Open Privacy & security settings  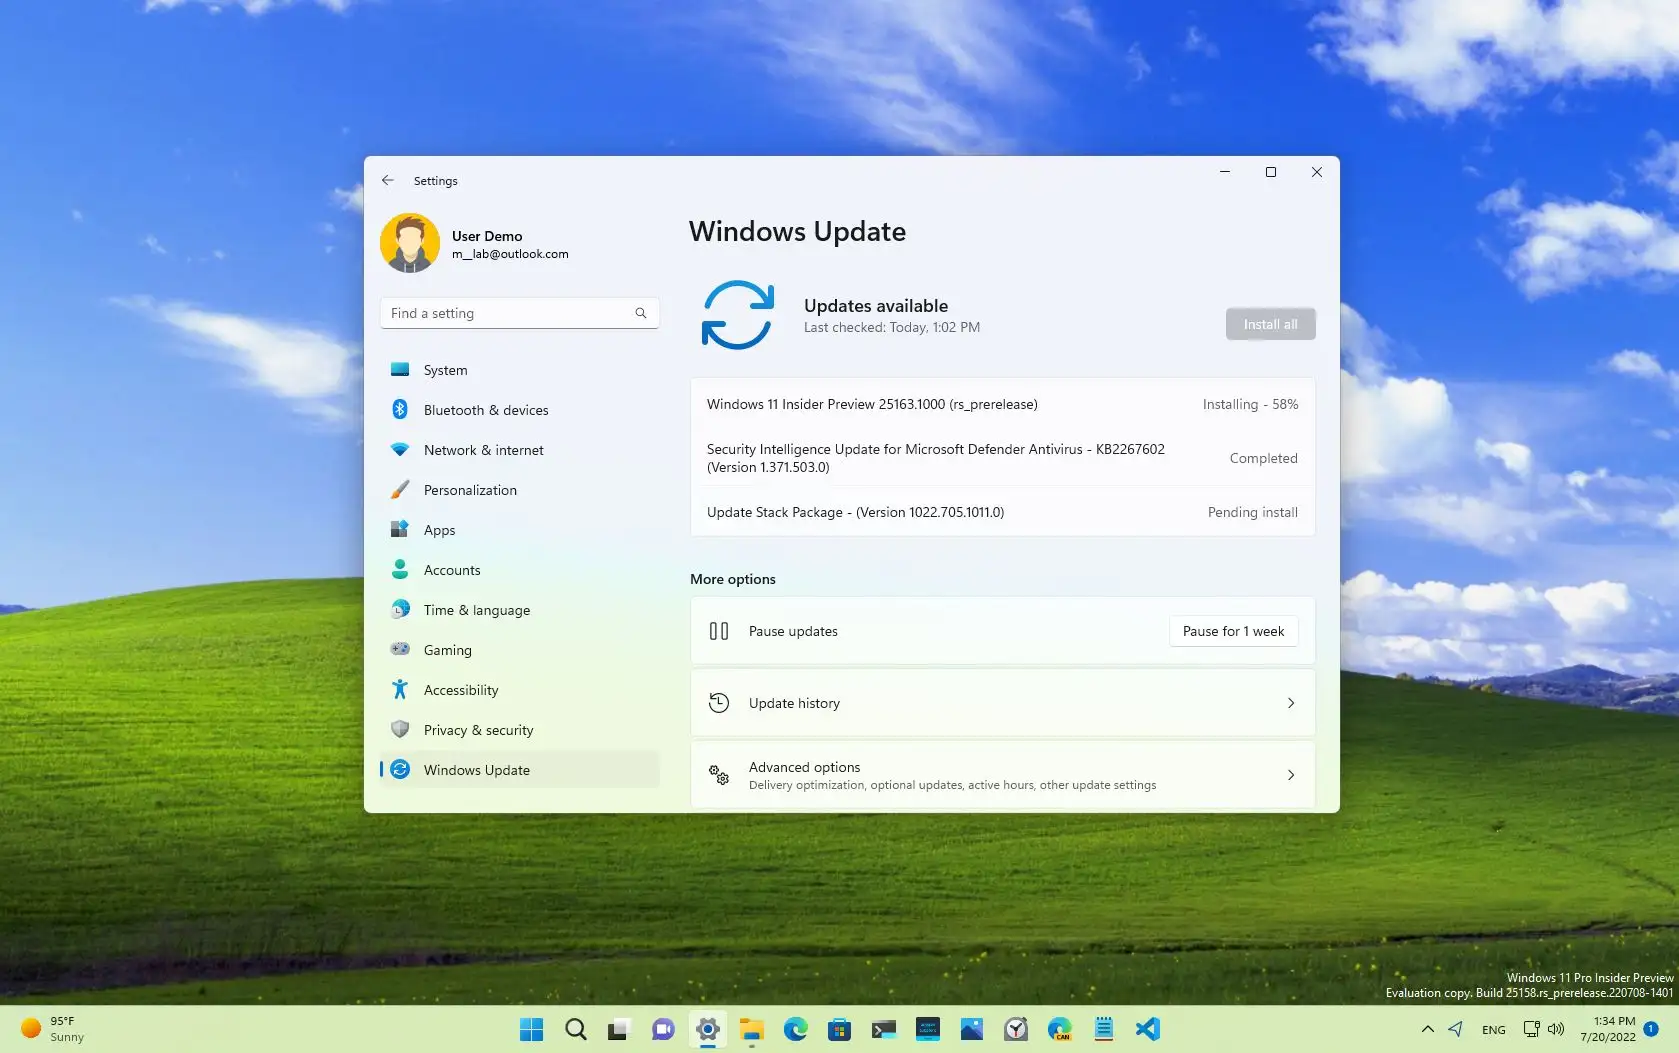click(x=519, y=730)
